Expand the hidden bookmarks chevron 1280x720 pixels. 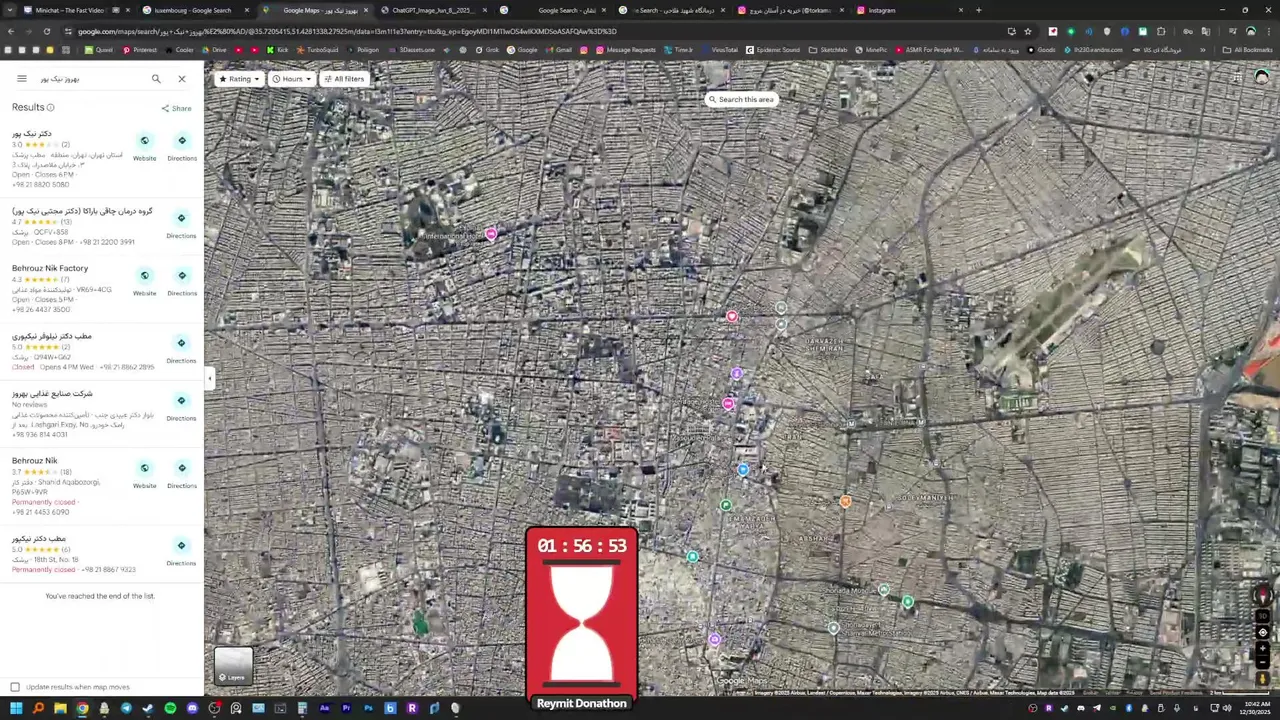(x=1202, y=50)
